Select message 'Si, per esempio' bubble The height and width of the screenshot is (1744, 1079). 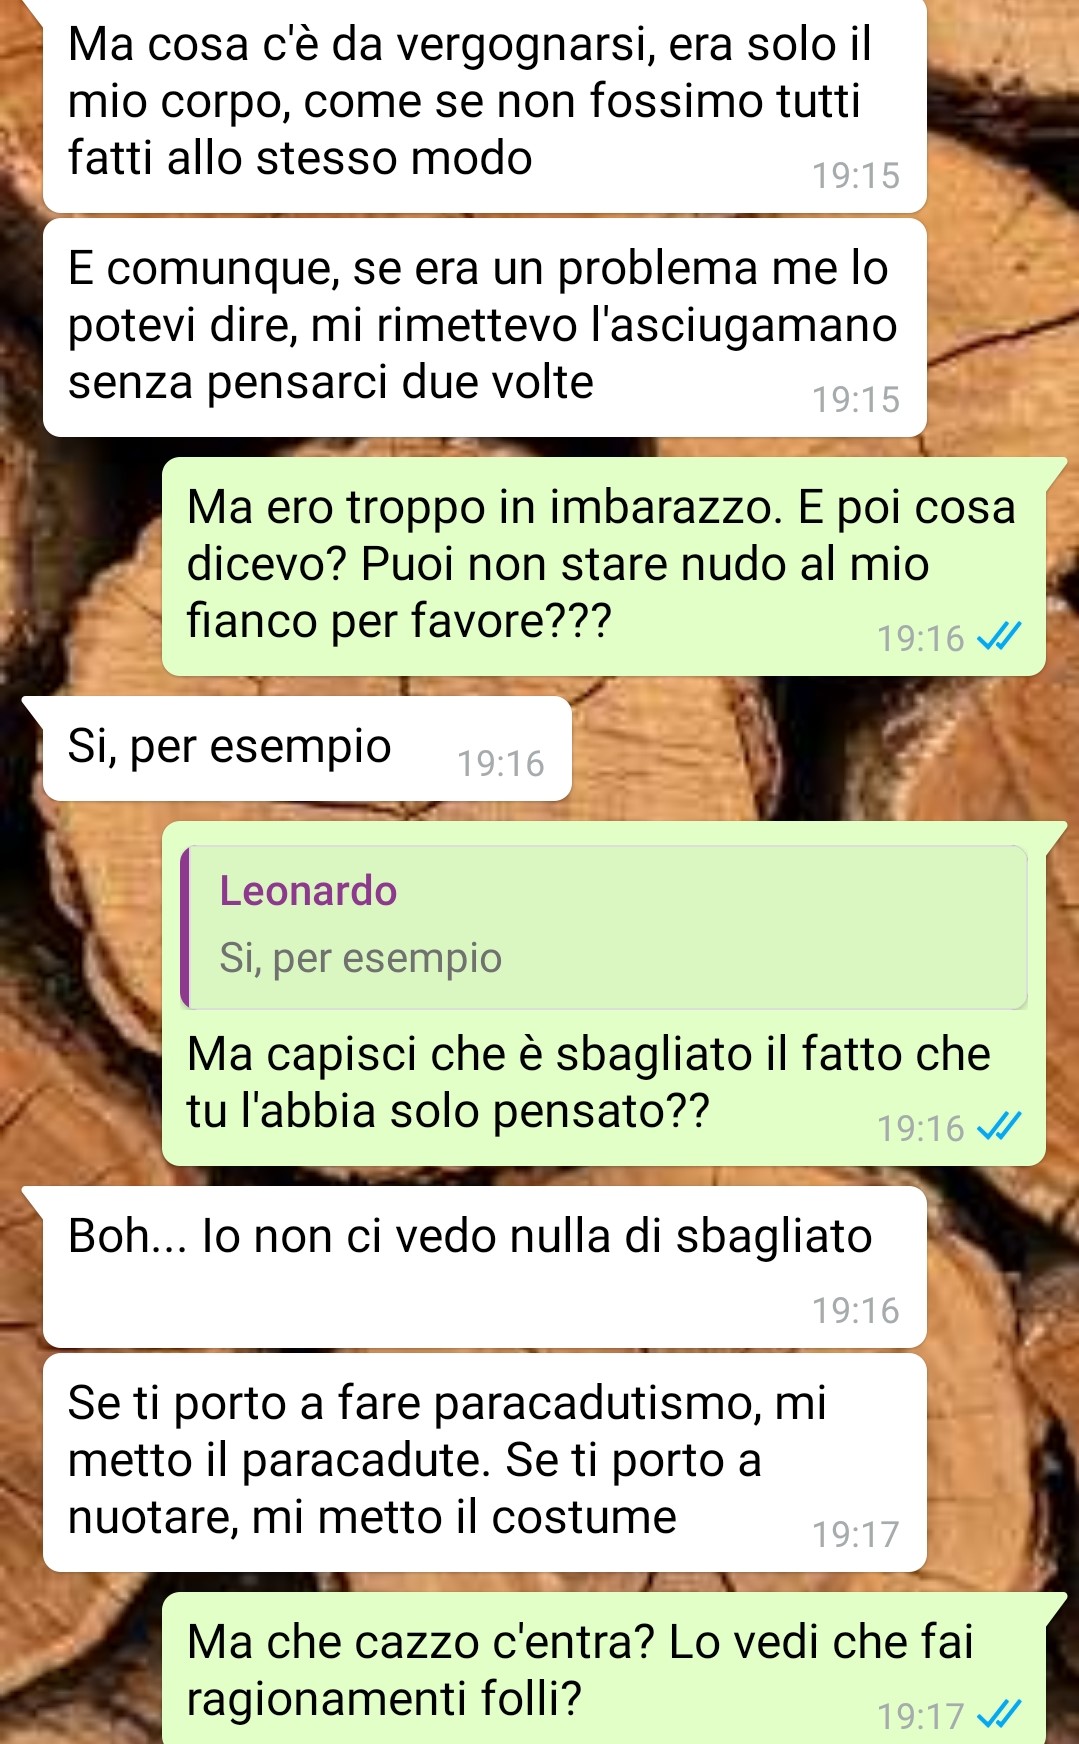coord(307,748)
